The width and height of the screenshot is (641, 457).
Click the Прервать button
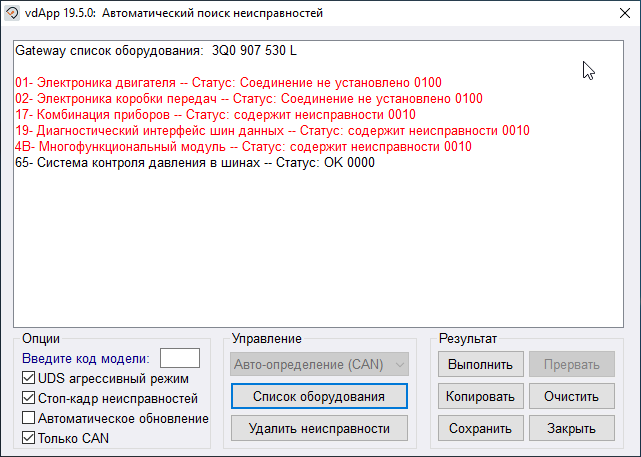click(571, 365)
